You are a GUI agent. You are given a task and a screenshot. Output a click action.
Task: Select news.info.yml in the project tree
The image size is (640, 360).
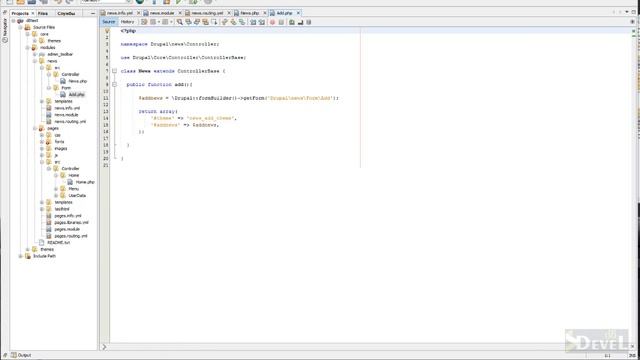[x=67, y=108]
